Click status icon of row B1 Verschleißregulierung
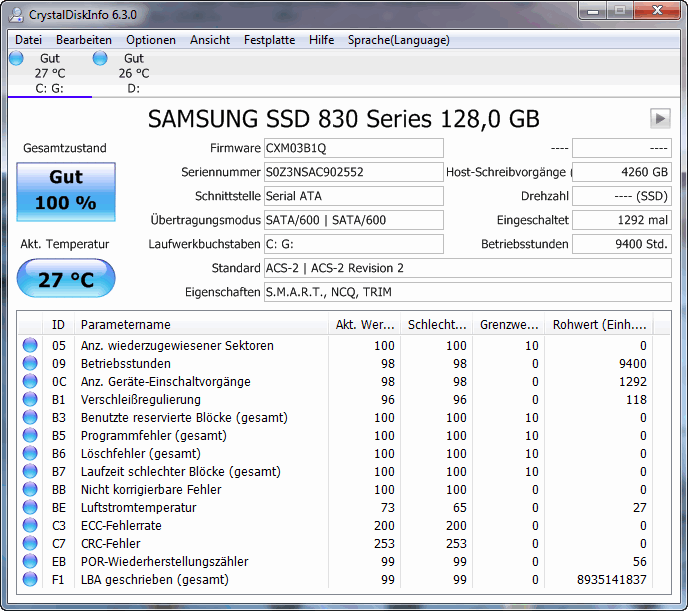Screen dimensions: 688x611 click(x=30, y=399)
